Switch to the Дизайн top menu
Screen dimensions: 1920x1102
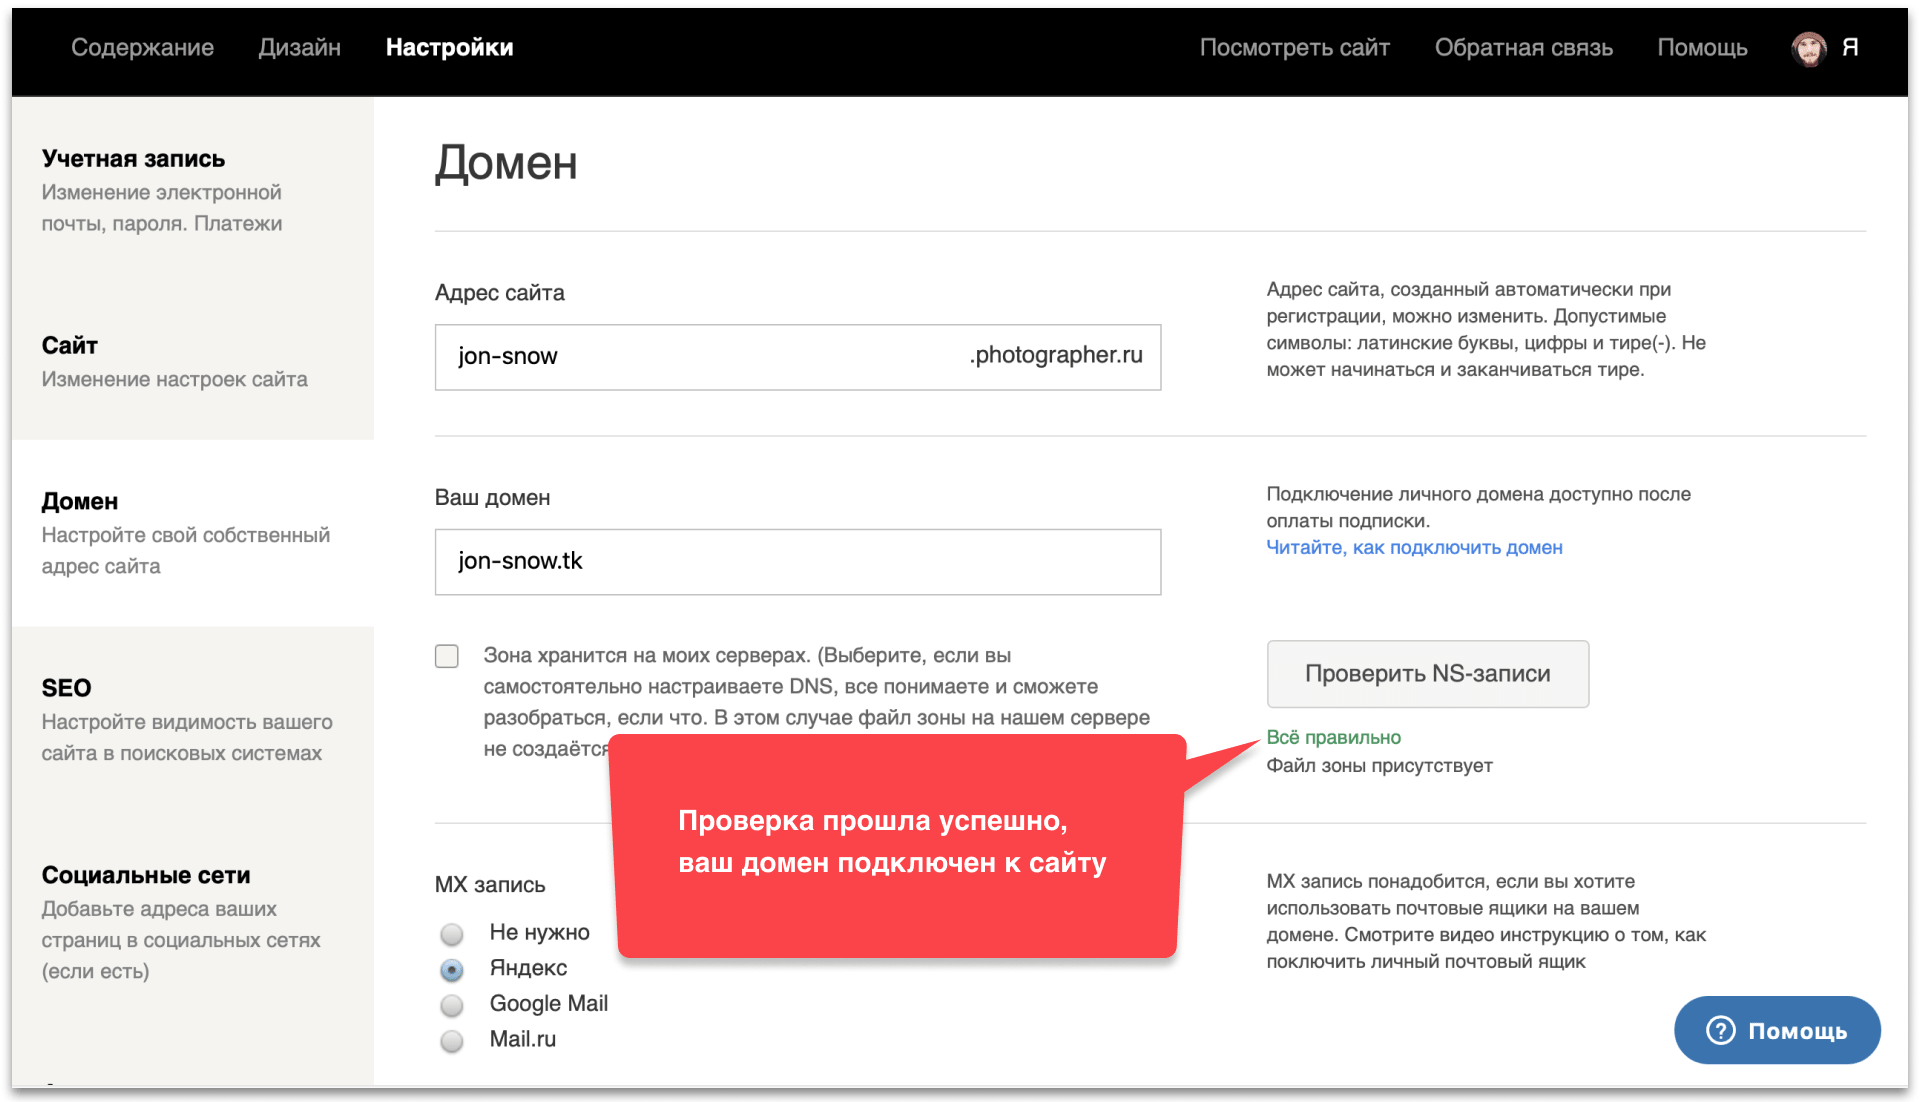(299, 47)
